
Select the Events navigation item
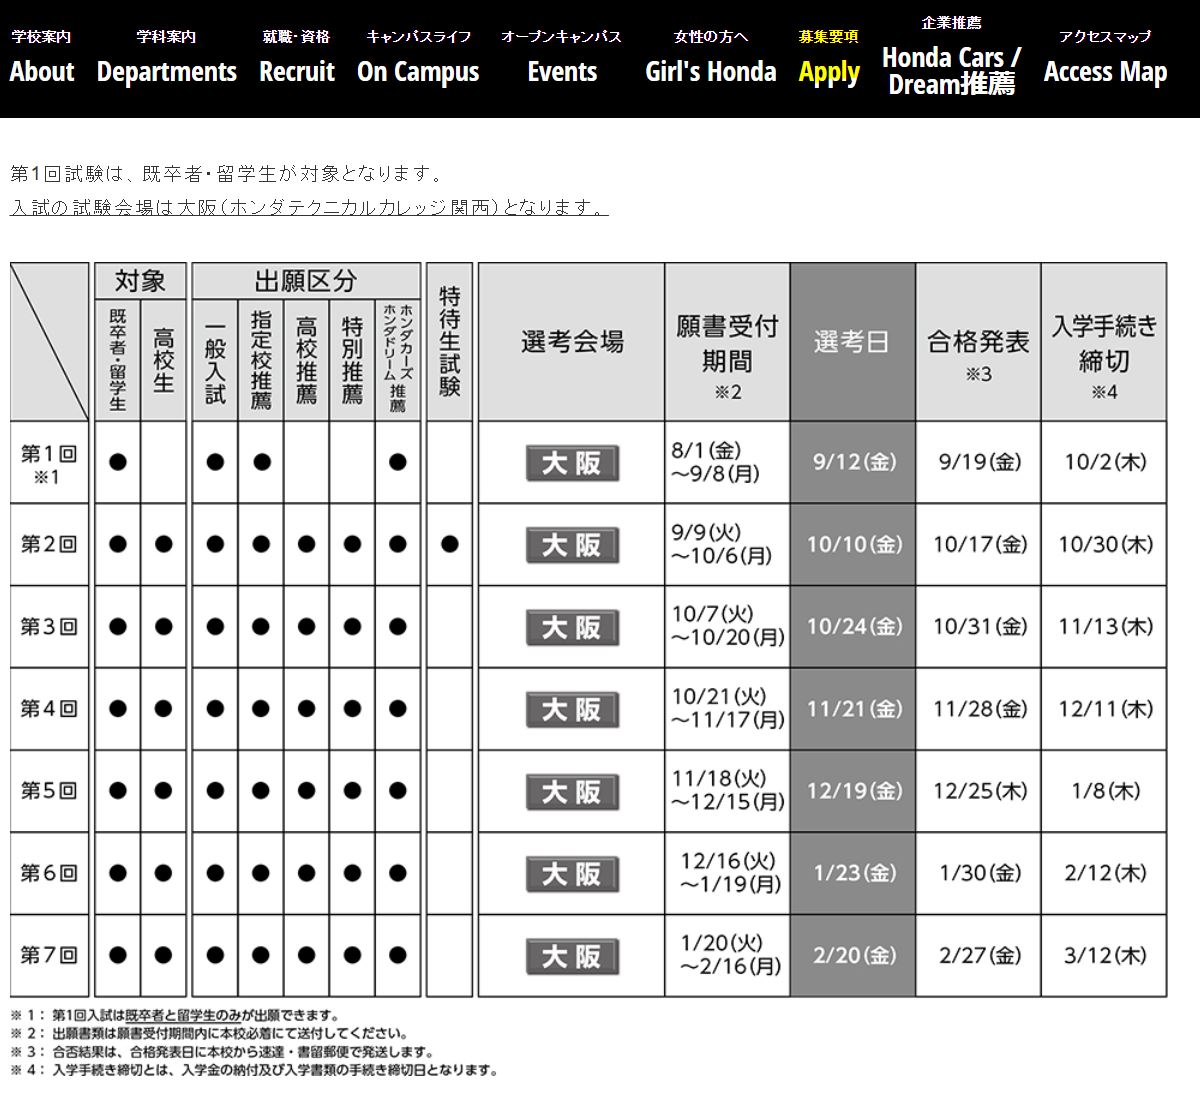[x=561, y=59]
